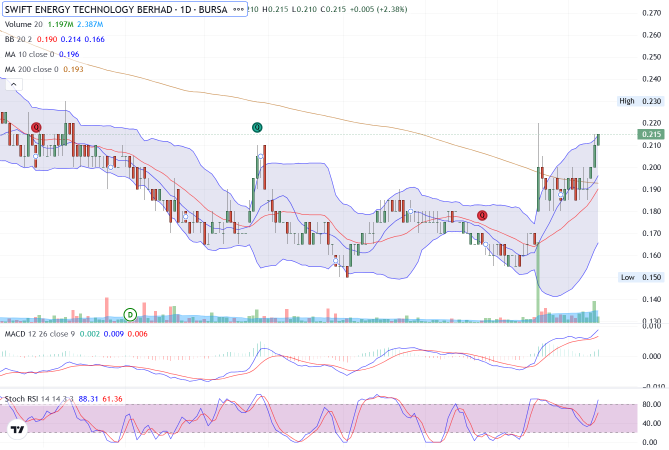Screen dimensions: 669x450
Task: Click the BB upper value 0.214
Action: pos(71,39)
